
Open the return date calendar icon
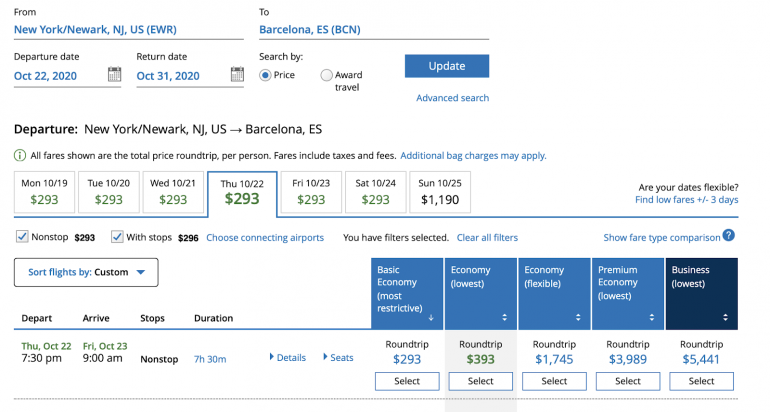237,75
